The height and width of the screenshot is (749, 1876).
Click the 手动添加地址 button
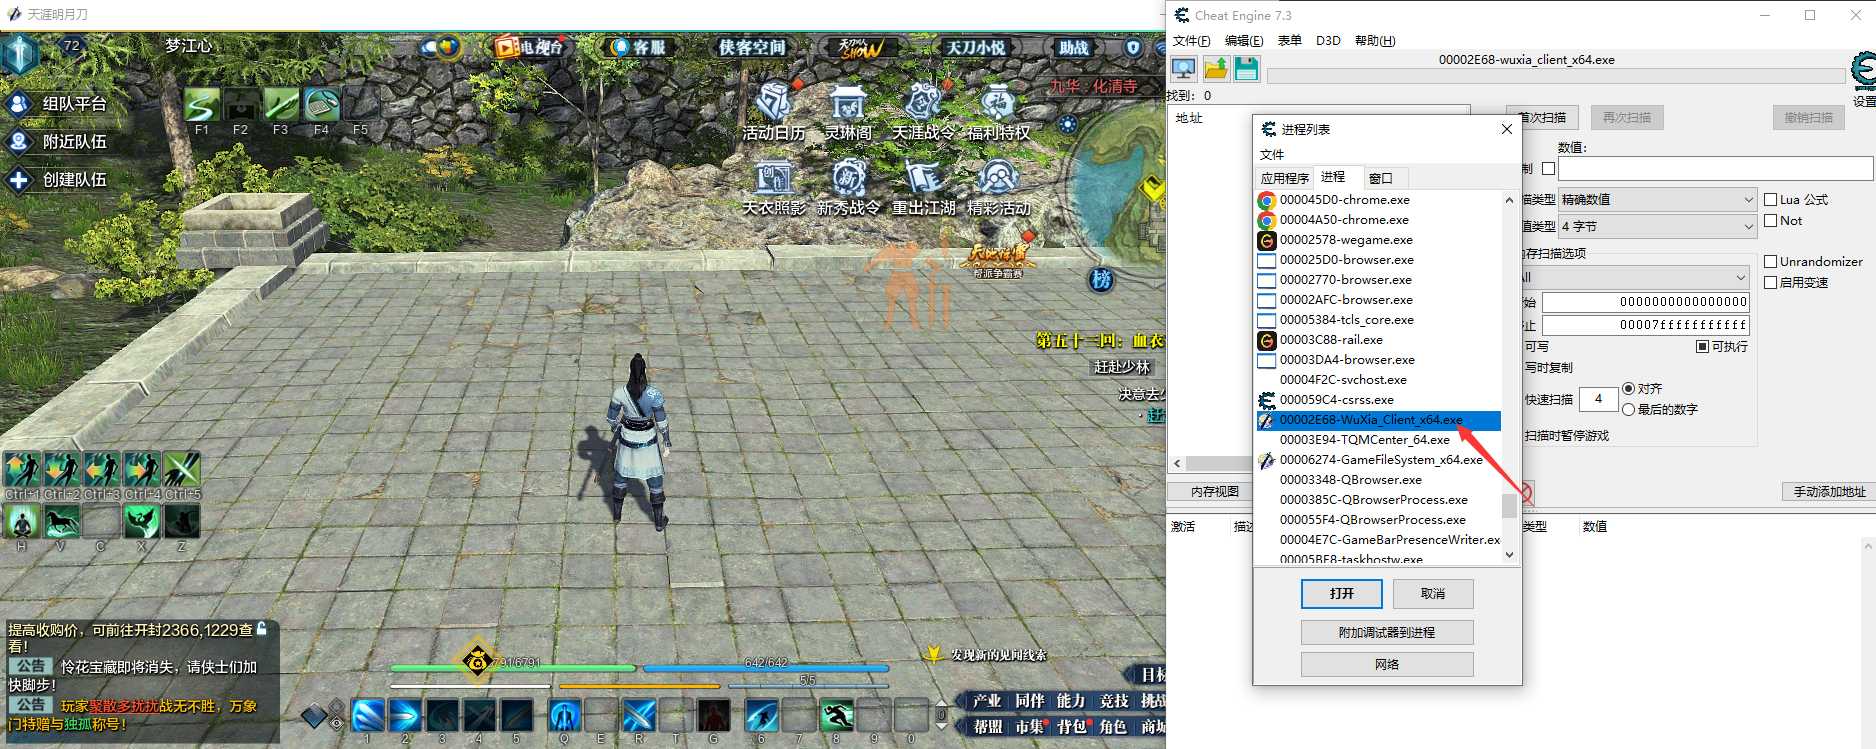tap(1829, 492)
